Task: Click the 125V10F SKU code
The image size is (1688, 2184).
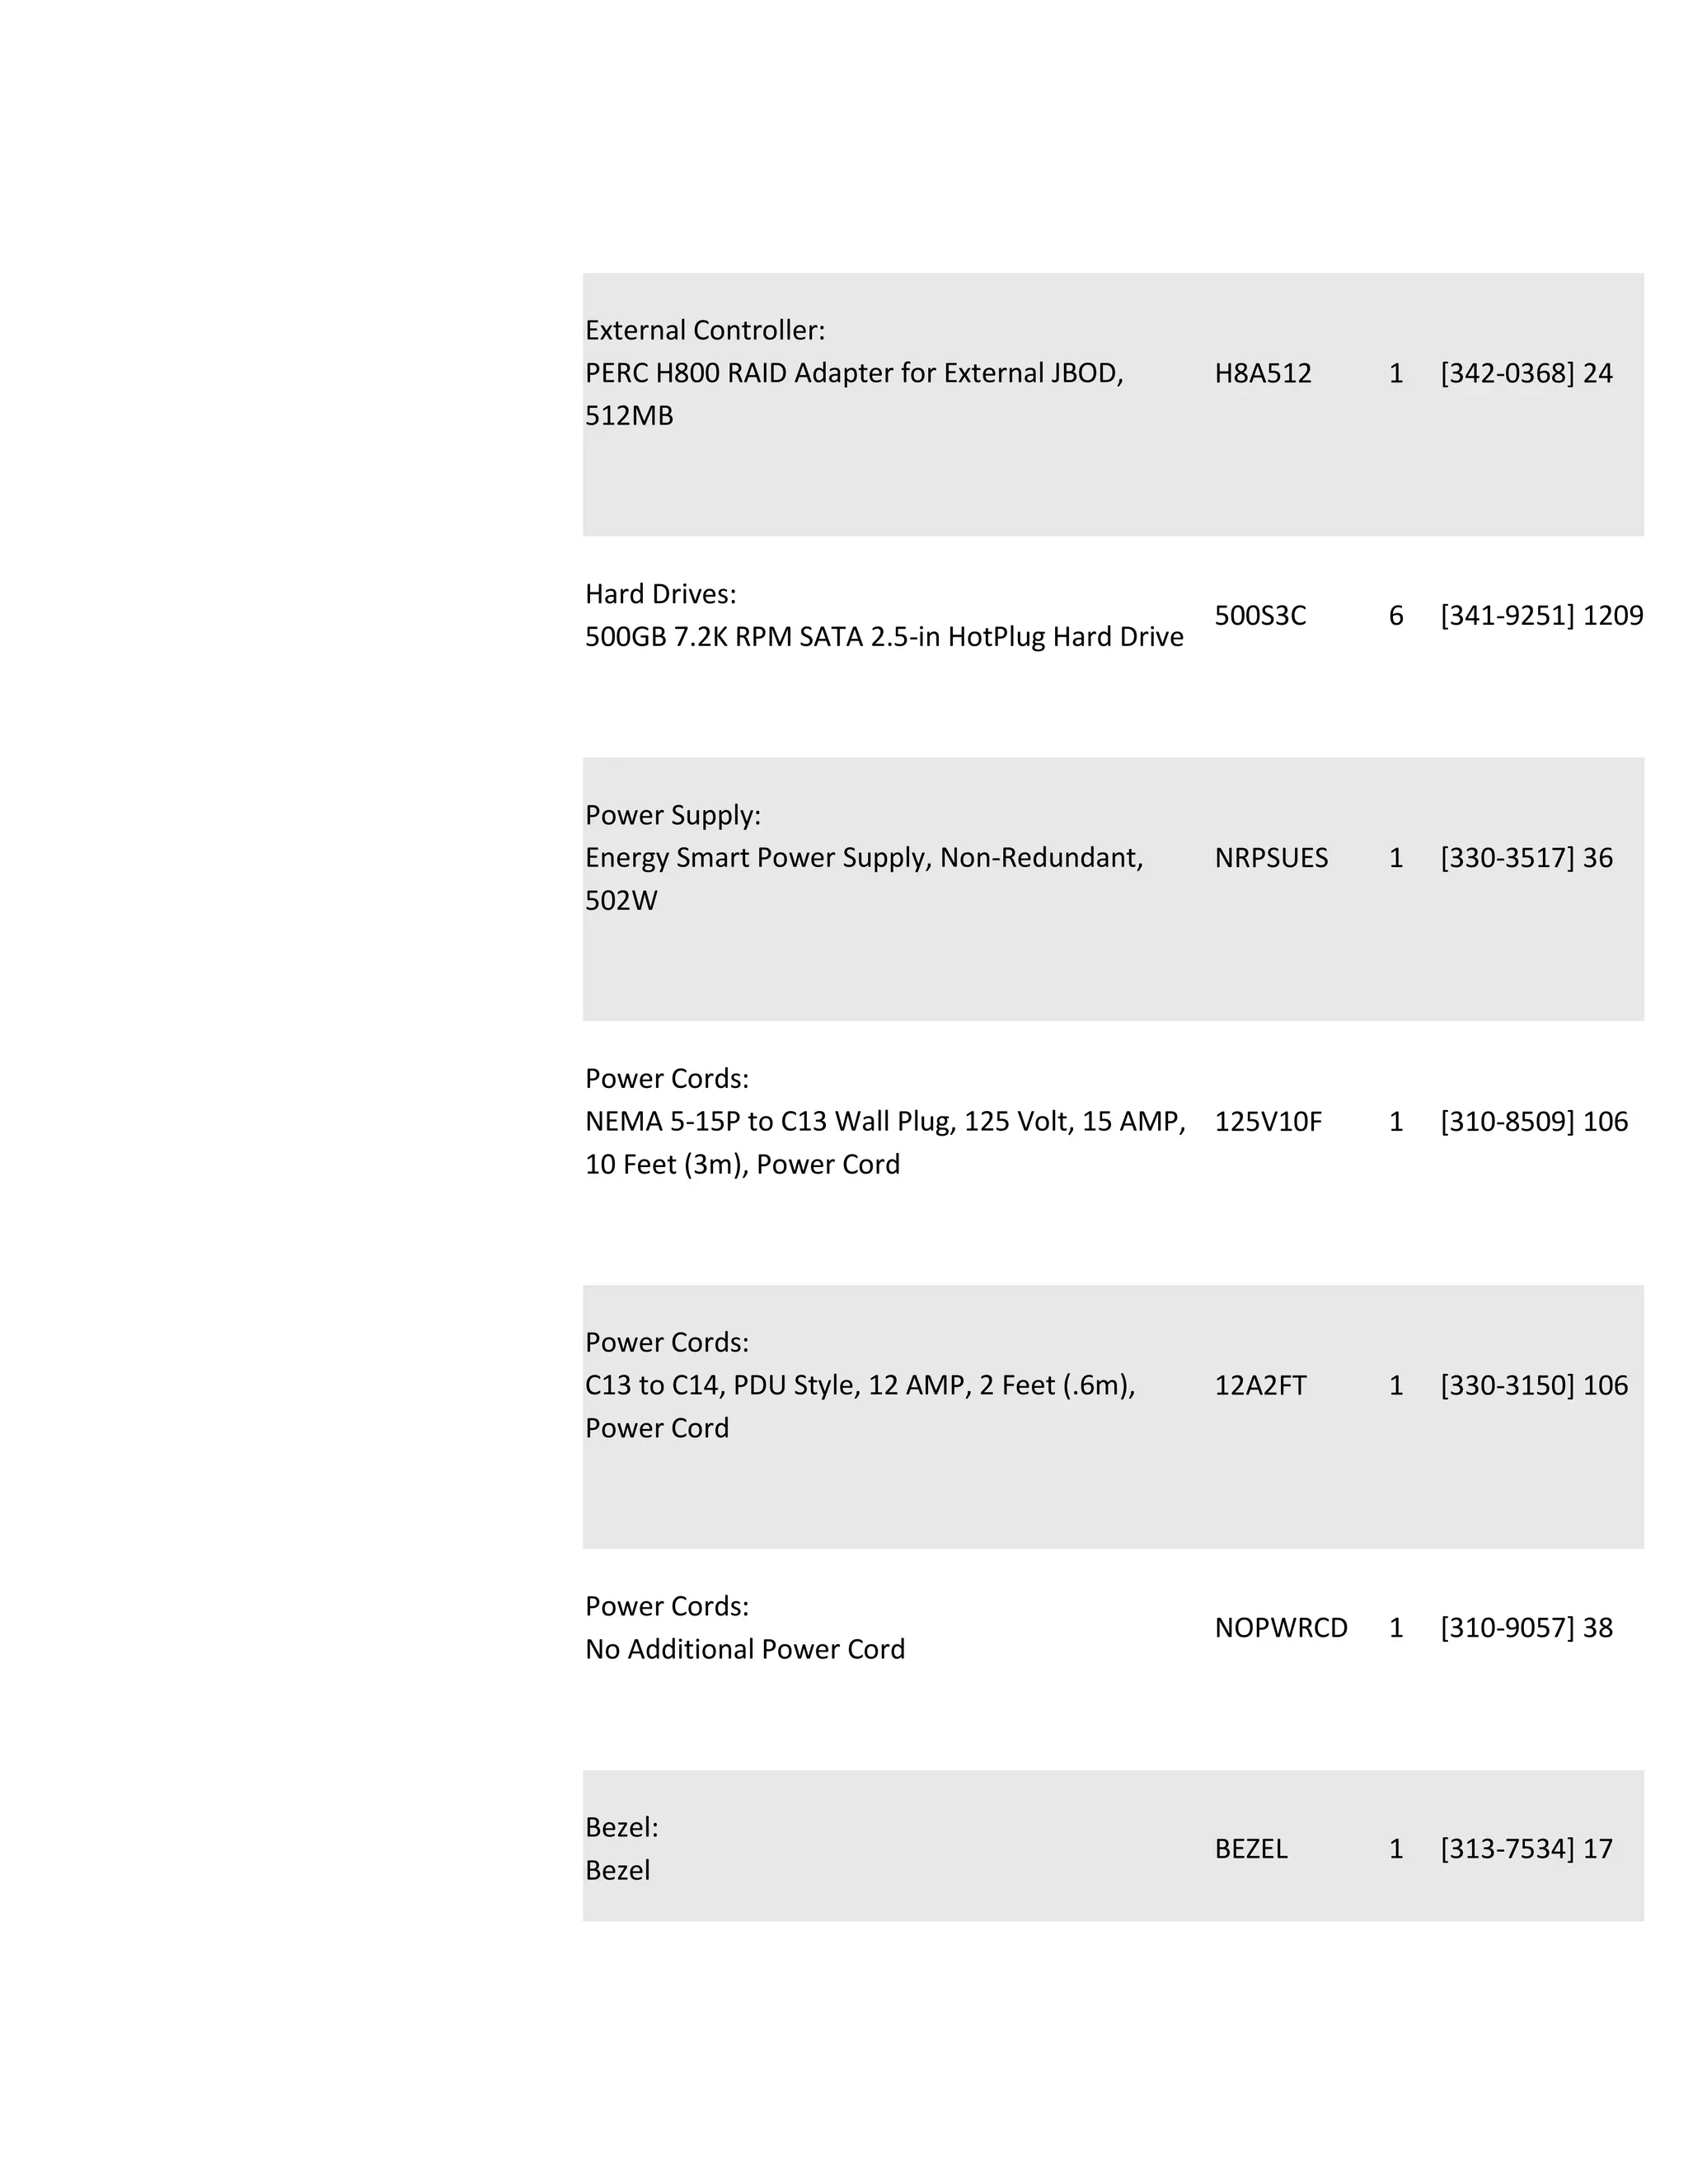Action: click(1268, 1122)
